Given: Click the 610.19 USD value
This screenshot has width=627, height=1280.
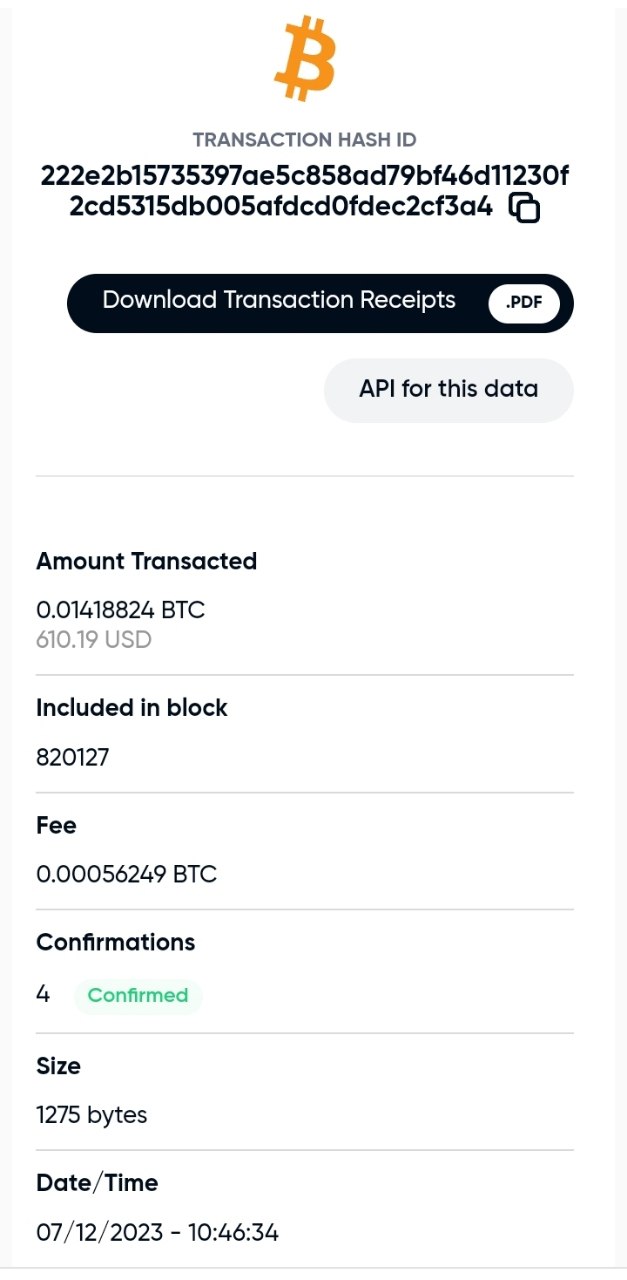Looking at the screenshot, I should point(94,640).
